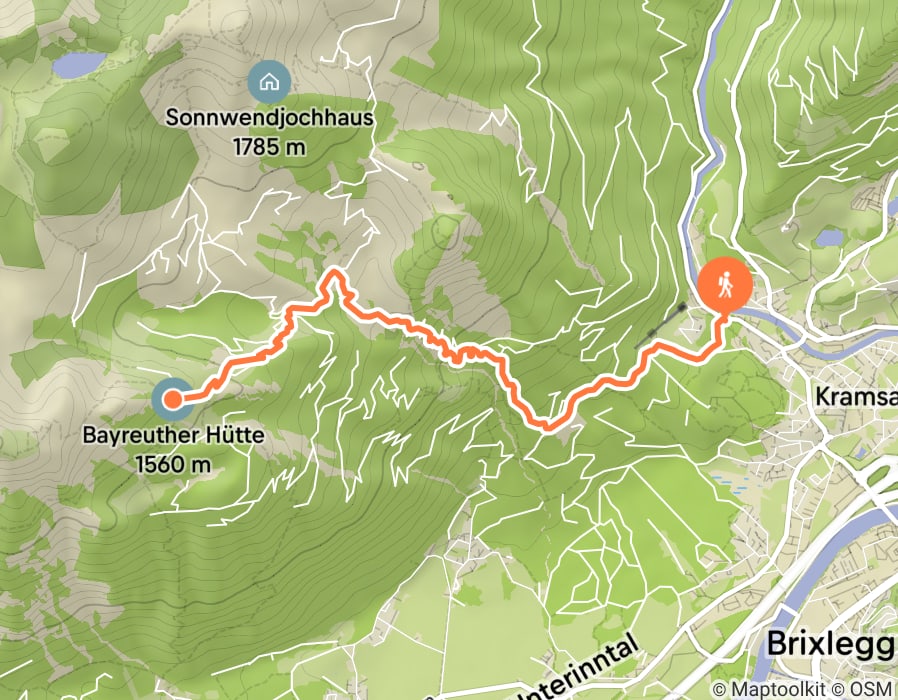This screenshot has width=898, height=700.
Task: Open the Maptoolkit attribution link
Action: [x=770, y=689]
